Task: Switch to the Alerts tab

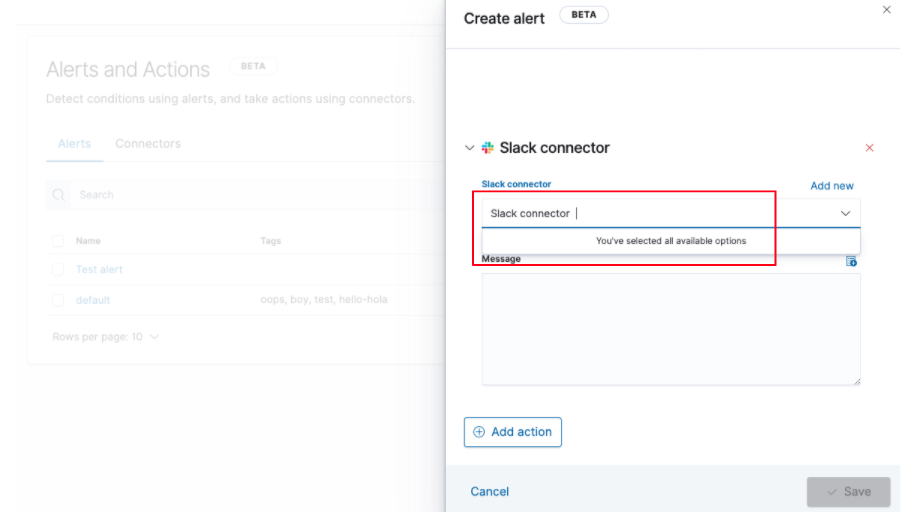Action: click(74, 143)
